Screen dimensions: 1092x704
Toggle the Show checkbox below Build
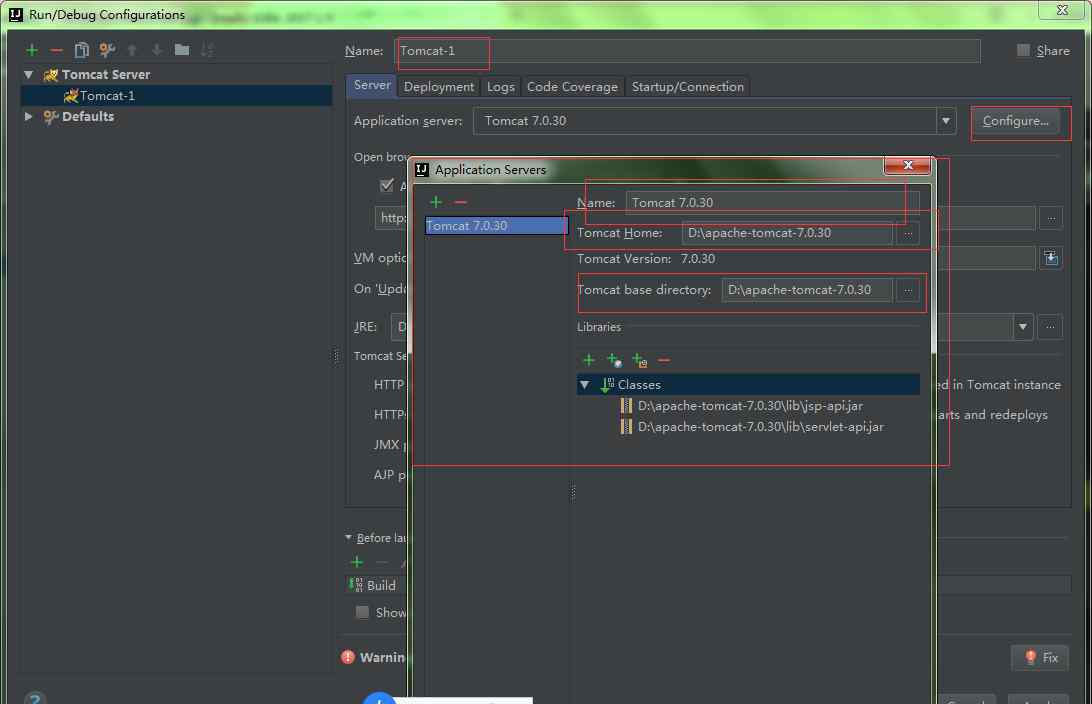coord(362,612)
